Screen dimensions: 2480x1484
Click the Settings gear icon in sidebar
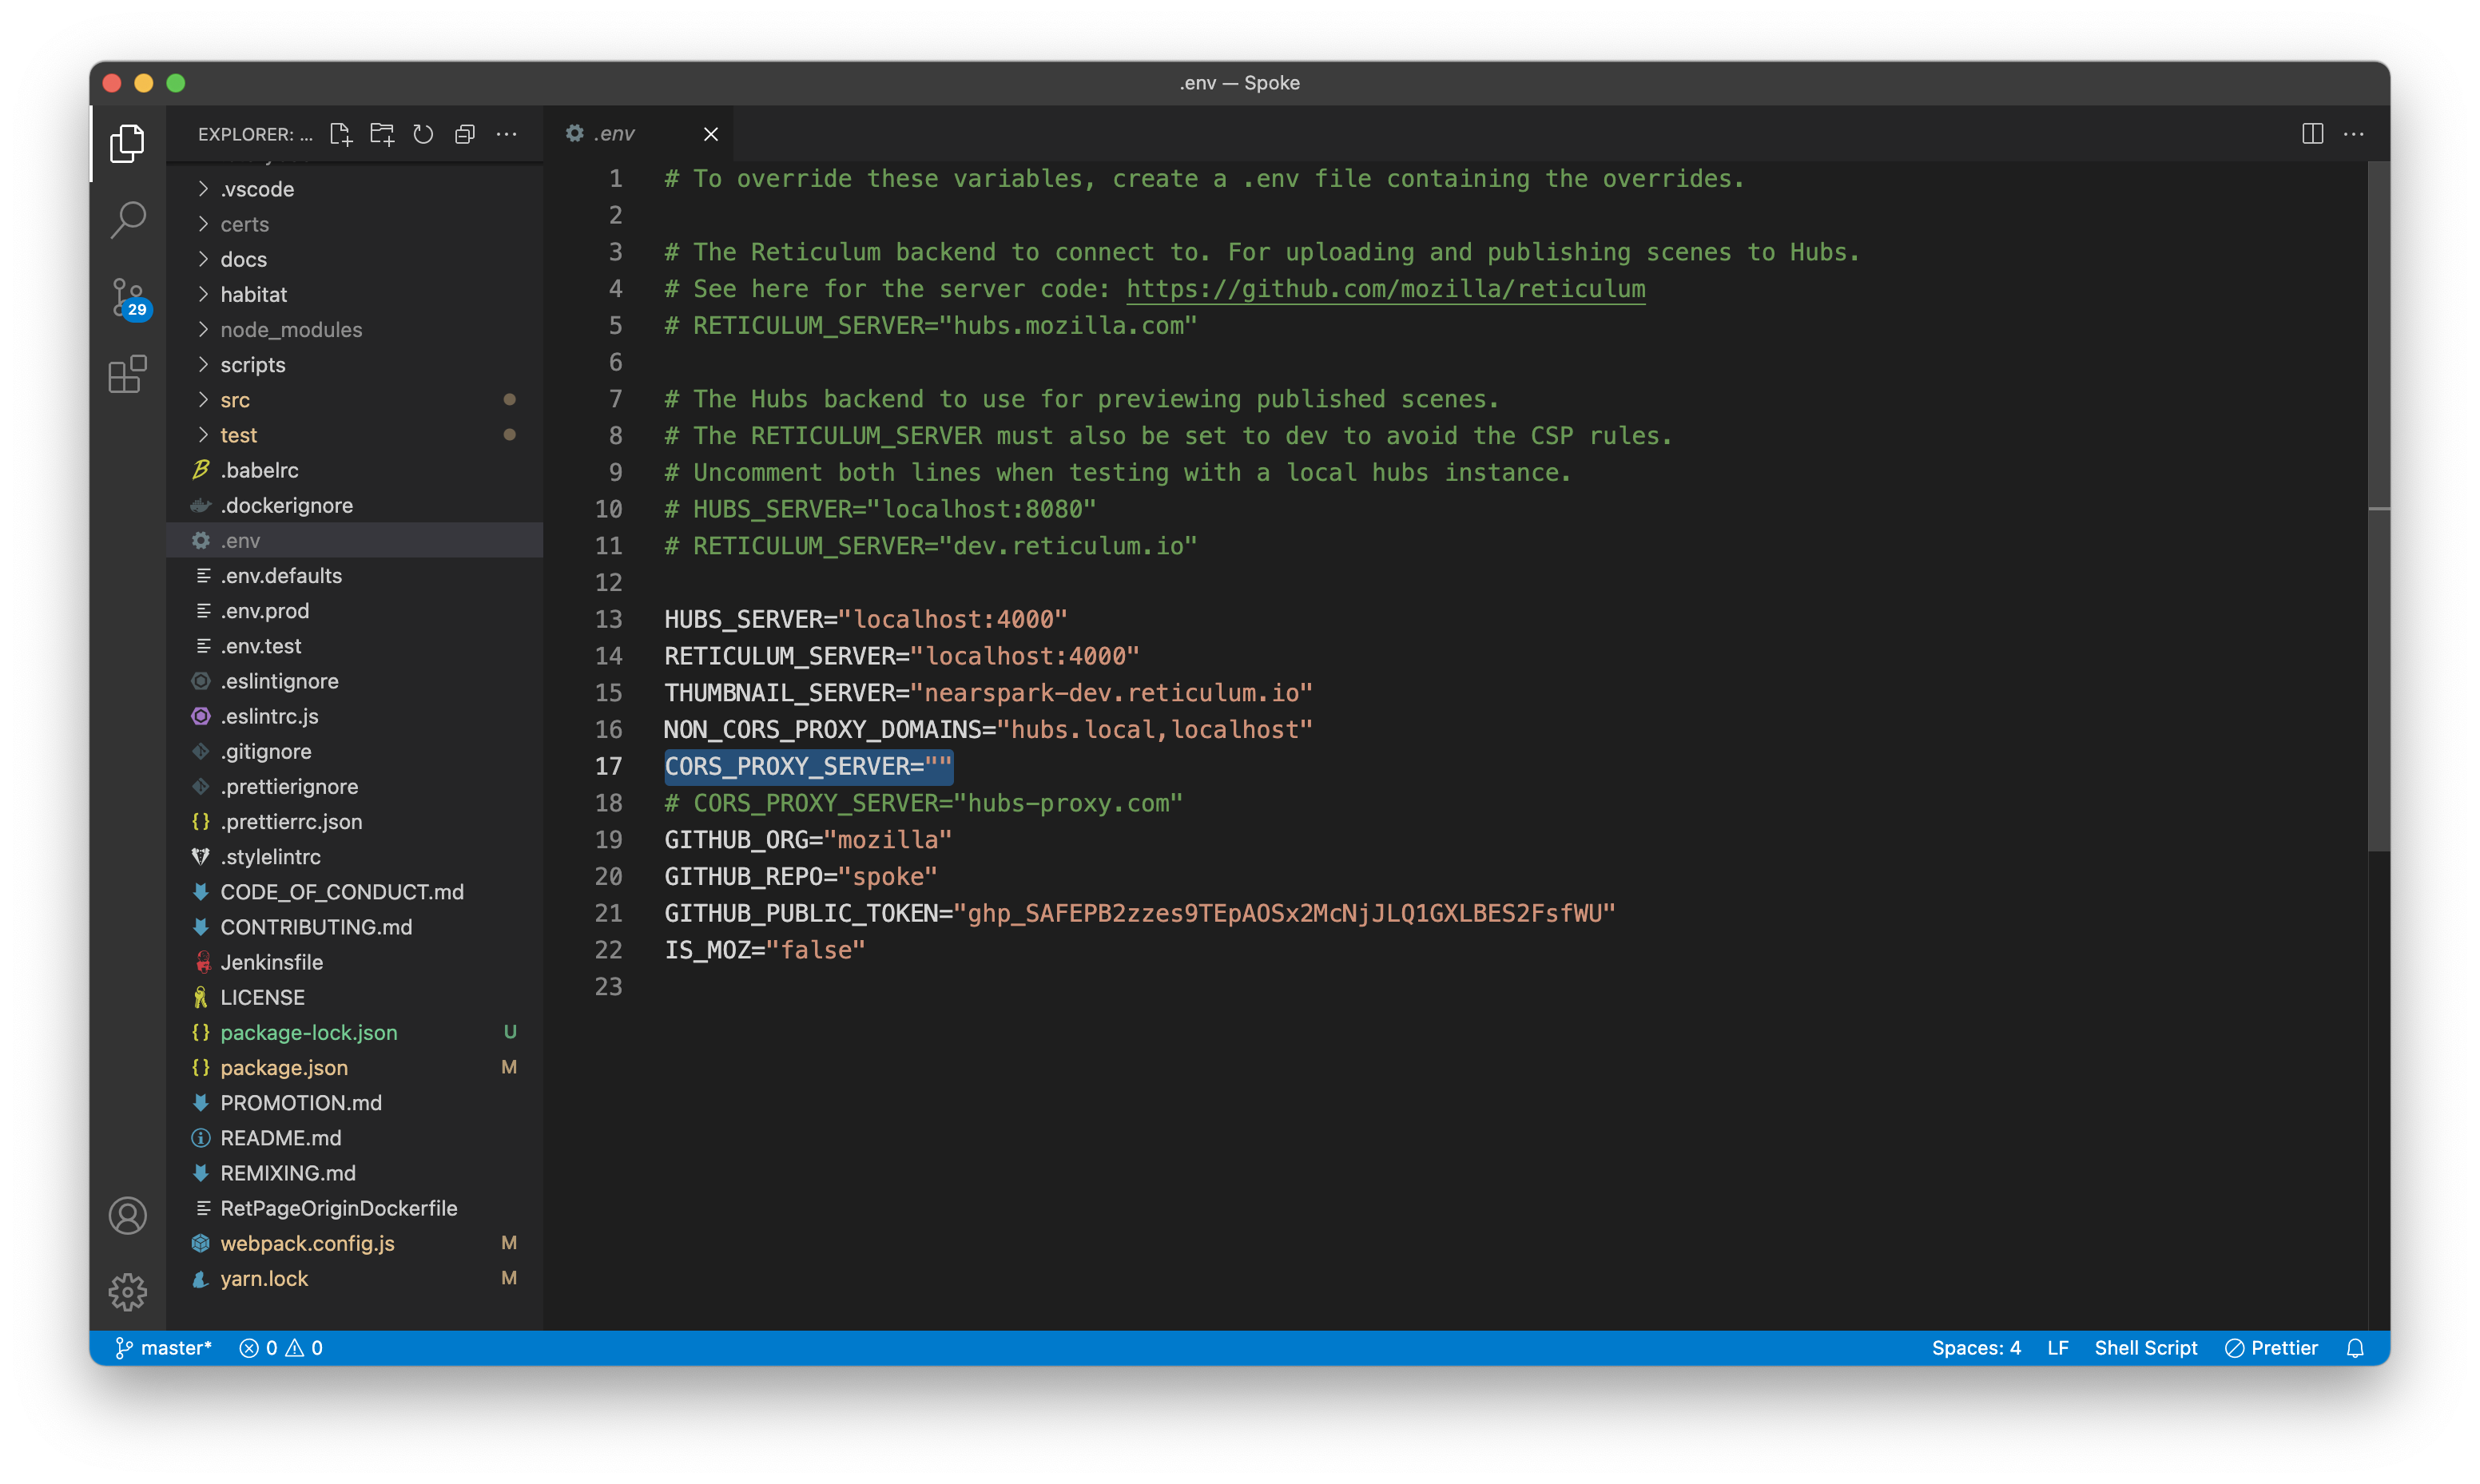(127, 1292)
